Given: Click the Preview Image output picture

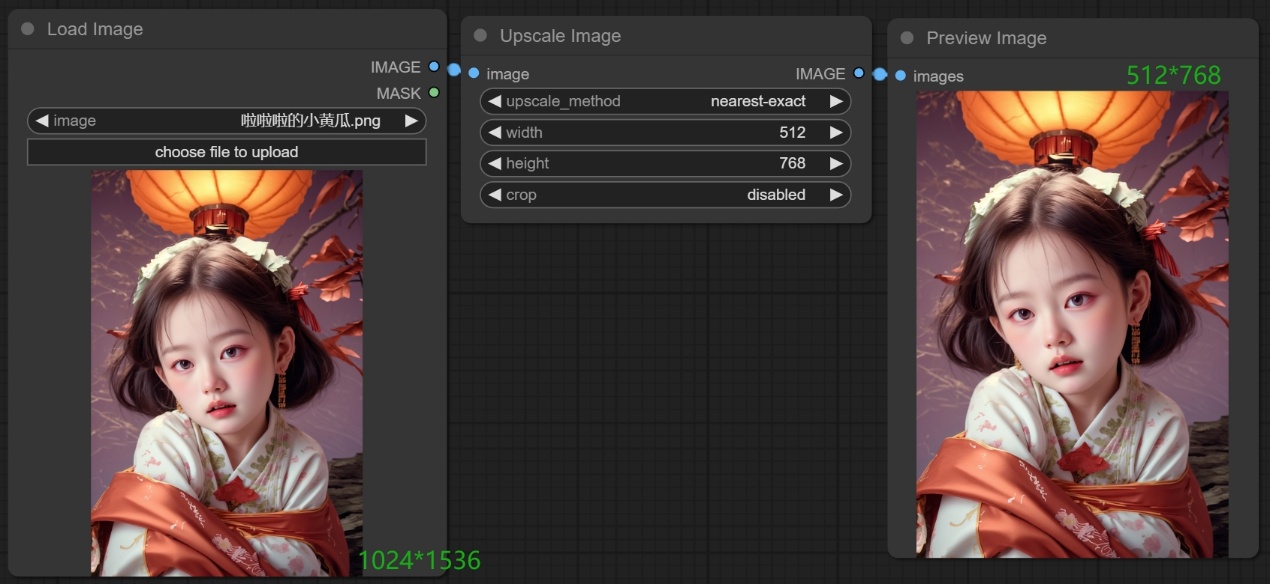Looking at the screenshot, I should click(x=1072, y=324).
